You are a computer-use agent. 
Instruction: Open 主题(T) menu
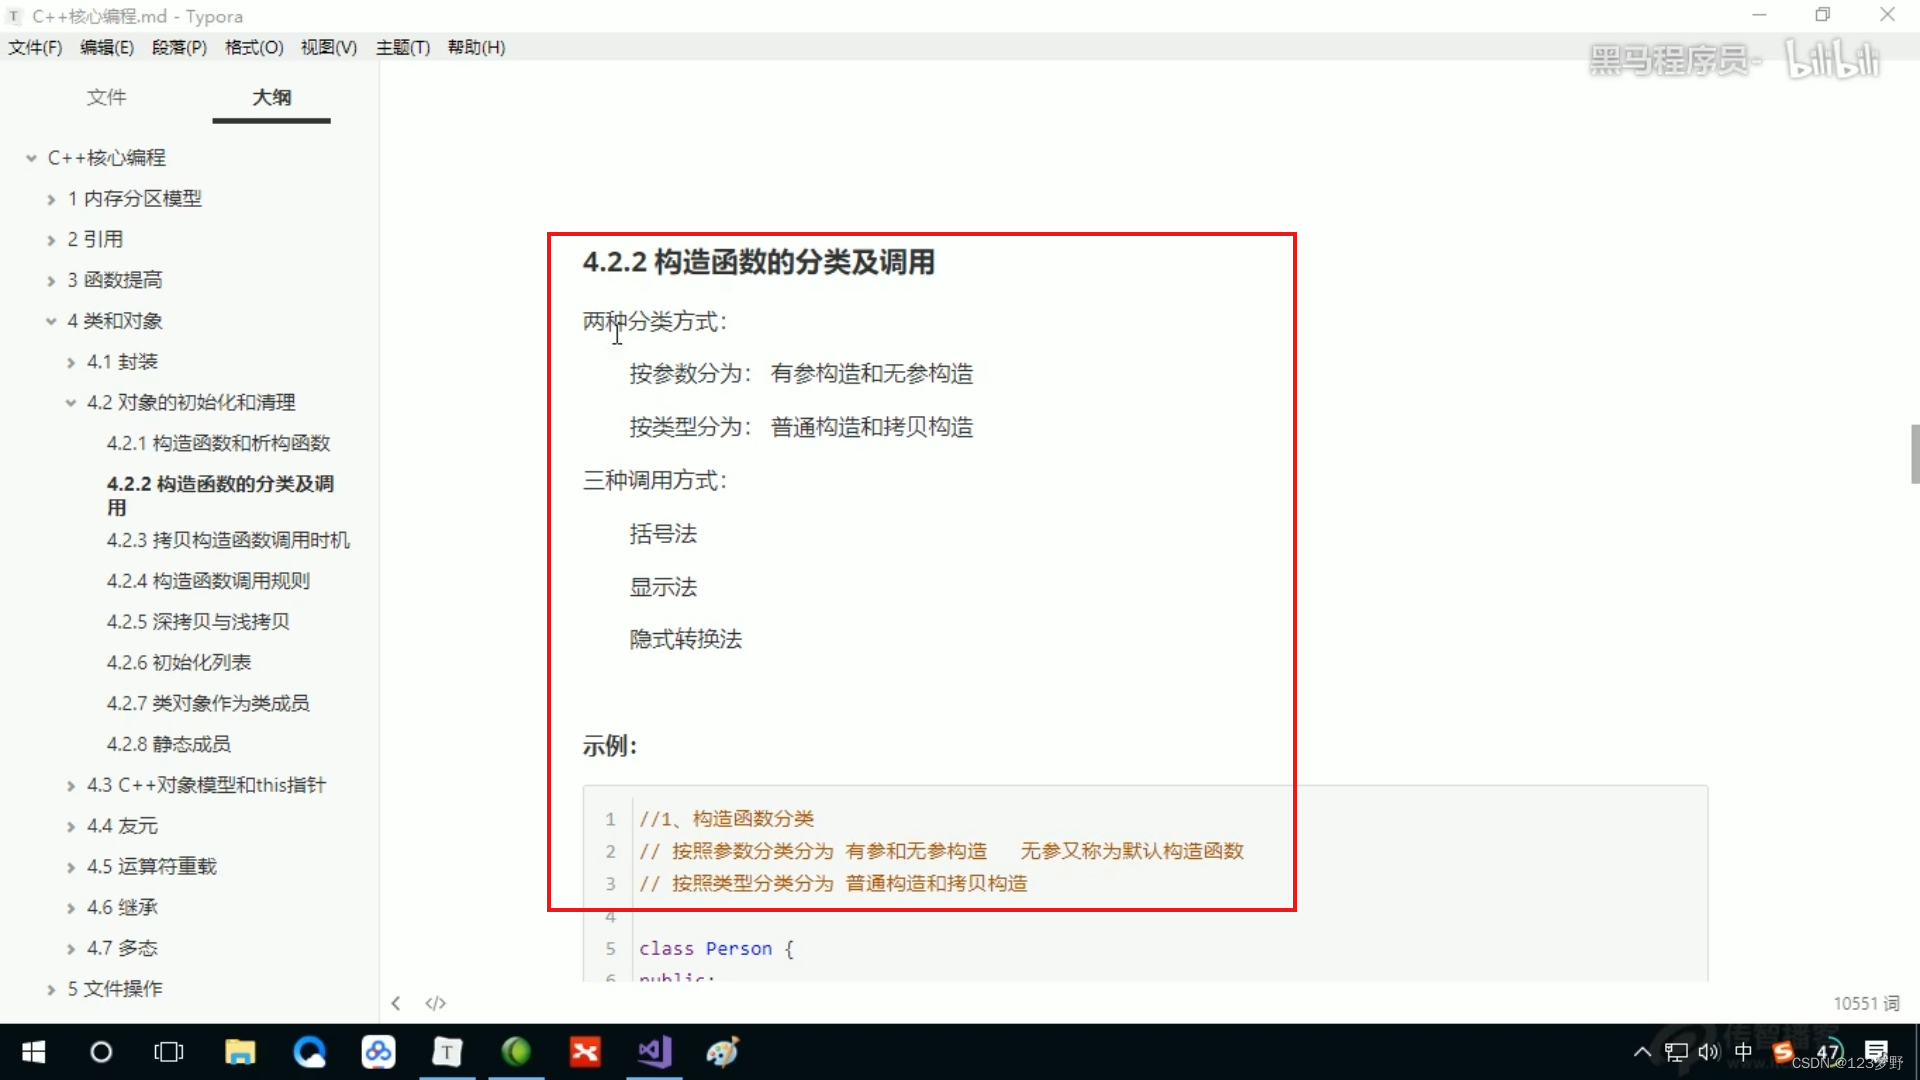tap(403, 47)
